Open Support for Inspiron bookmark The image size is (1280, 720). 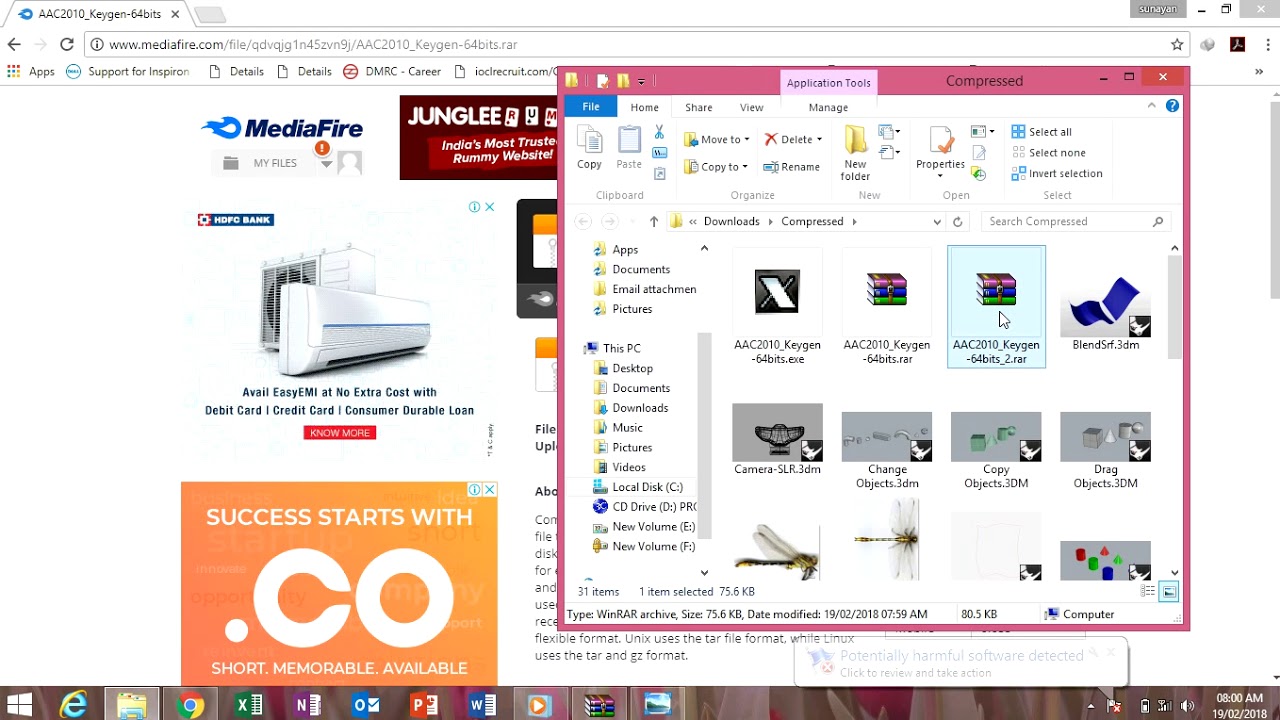127,72
